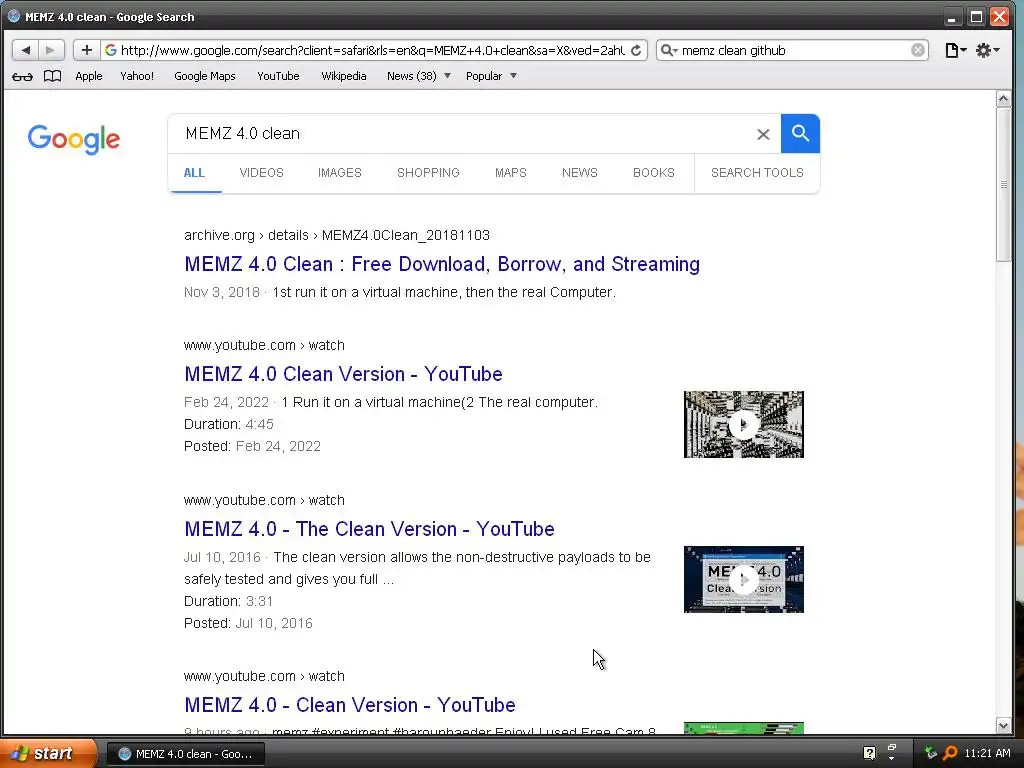Click the Google favicon in address bar
Screen dimensions: 1024x768
(111, 50)
